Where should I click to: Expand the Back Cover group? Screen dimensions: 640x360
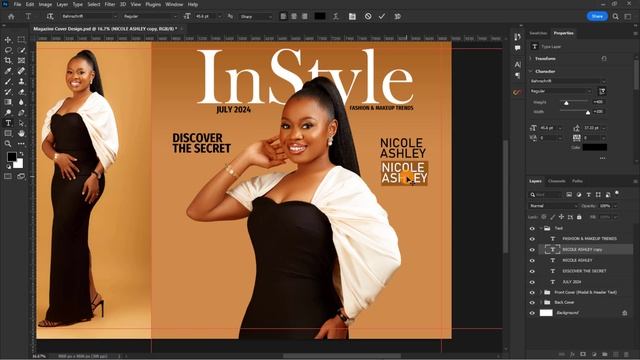tap(541, 302)
